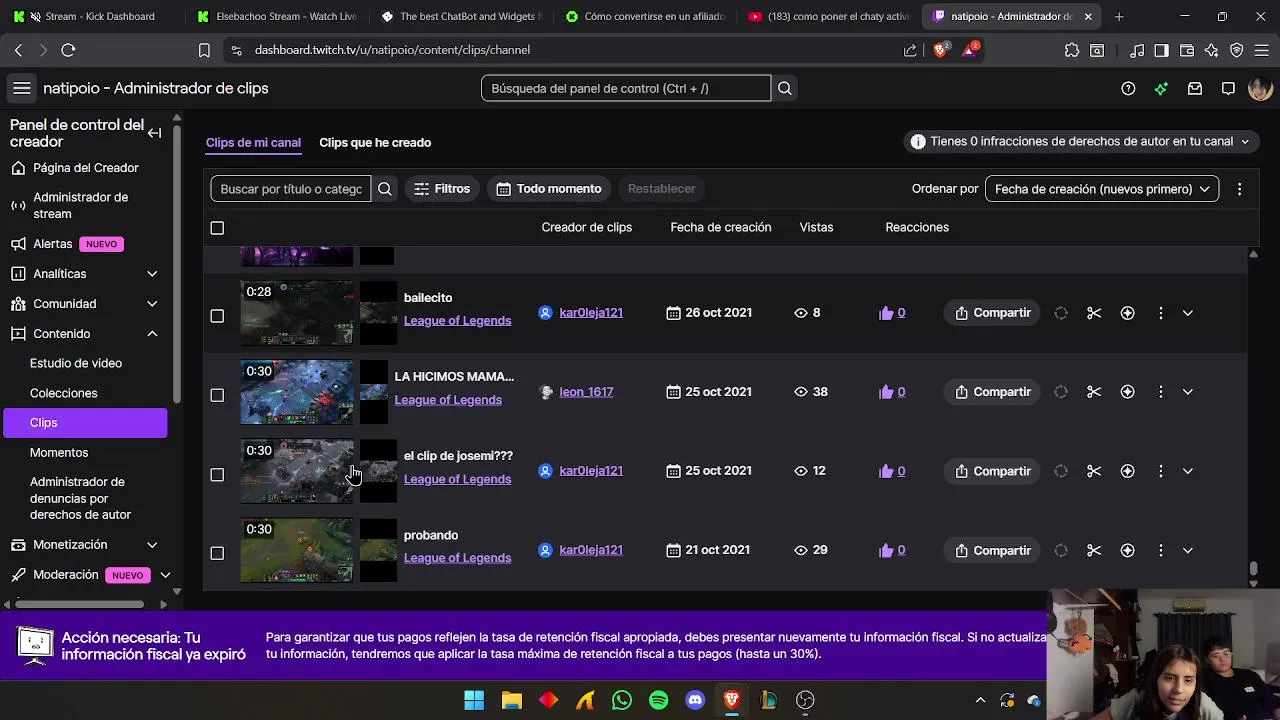The height and width of the screenshot is (720, 1280).
Task: Collapse the creator dashboard sidebar
Action: 154,133
